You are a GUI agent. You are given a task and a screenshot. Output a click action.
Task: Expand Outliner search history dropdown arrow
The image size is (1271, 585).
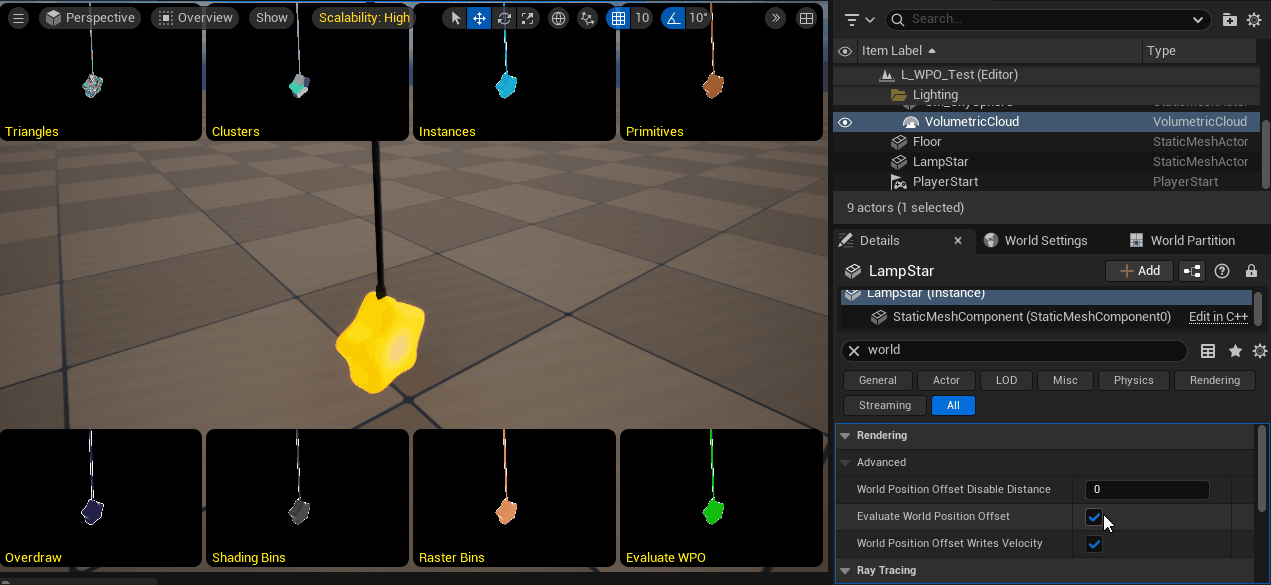1199,19
